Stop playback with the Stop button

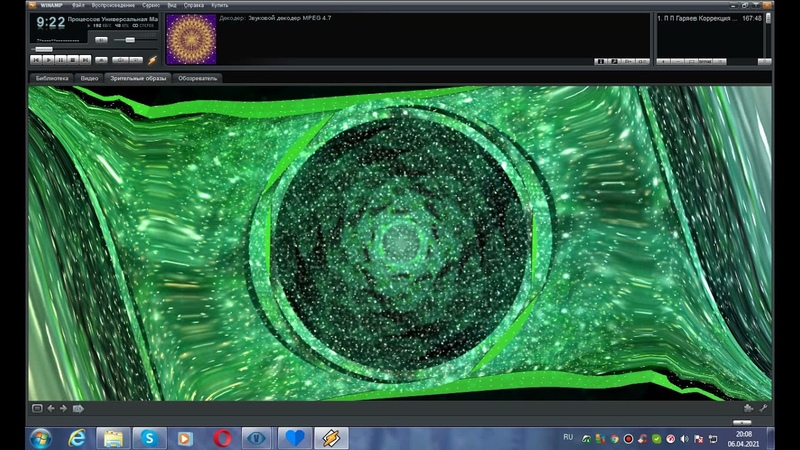pos(72,60)
